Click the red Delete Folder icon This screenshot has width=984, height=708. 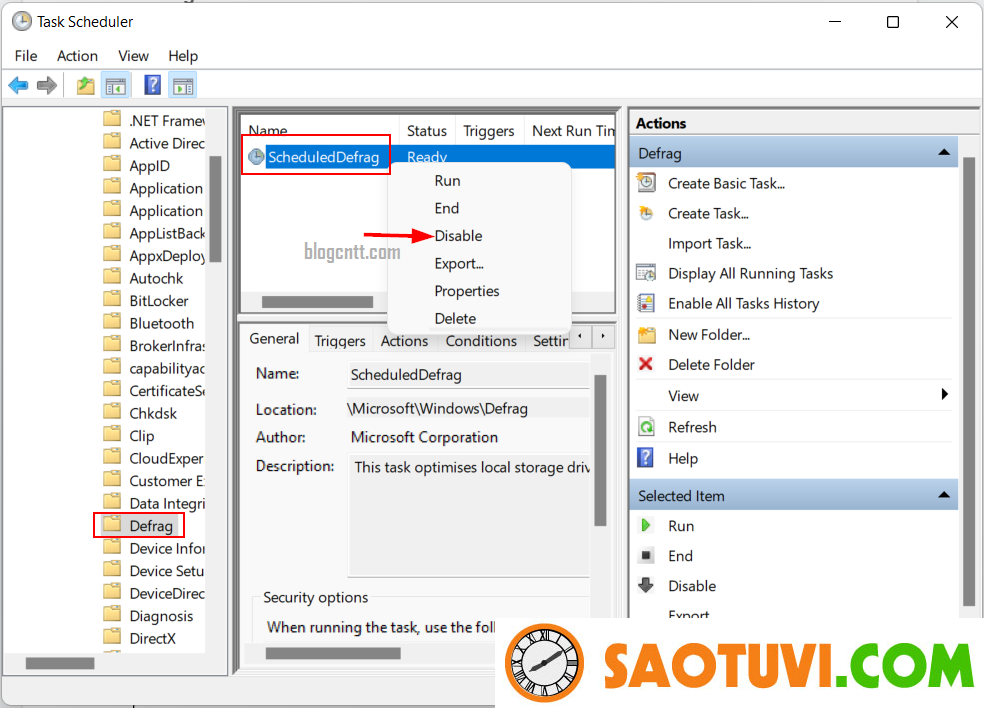[x=647, y=365]
